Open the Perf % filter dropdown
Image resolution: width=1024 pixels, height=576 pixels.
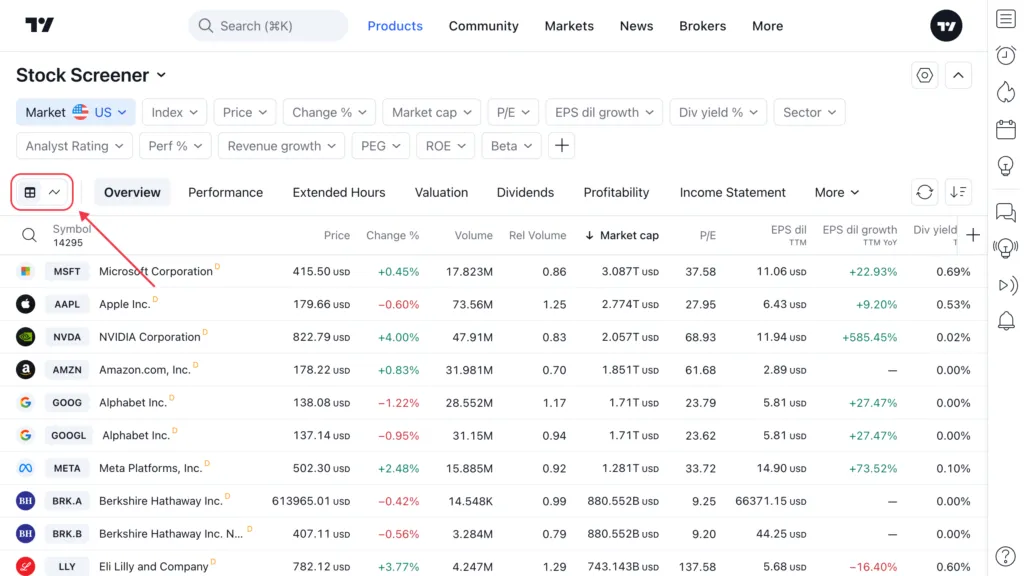[175, 146]
